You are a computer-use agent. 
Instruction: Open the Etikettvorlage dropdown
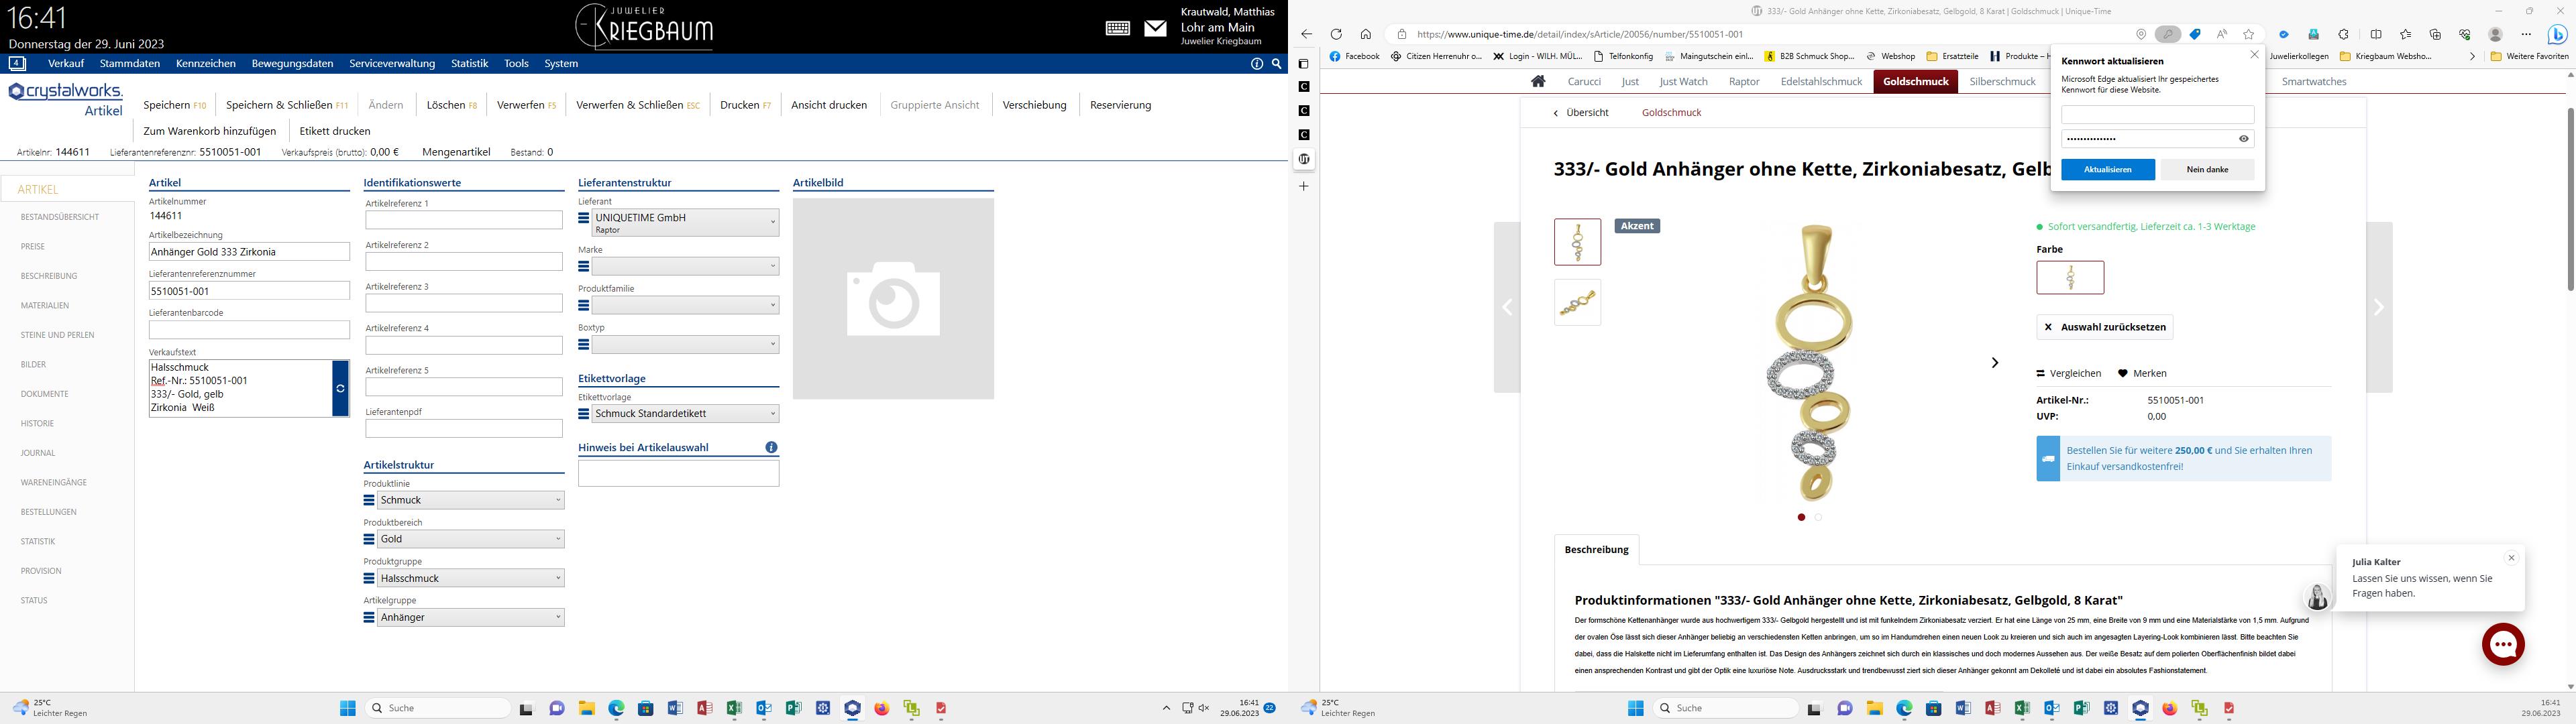tap(685, 413)
